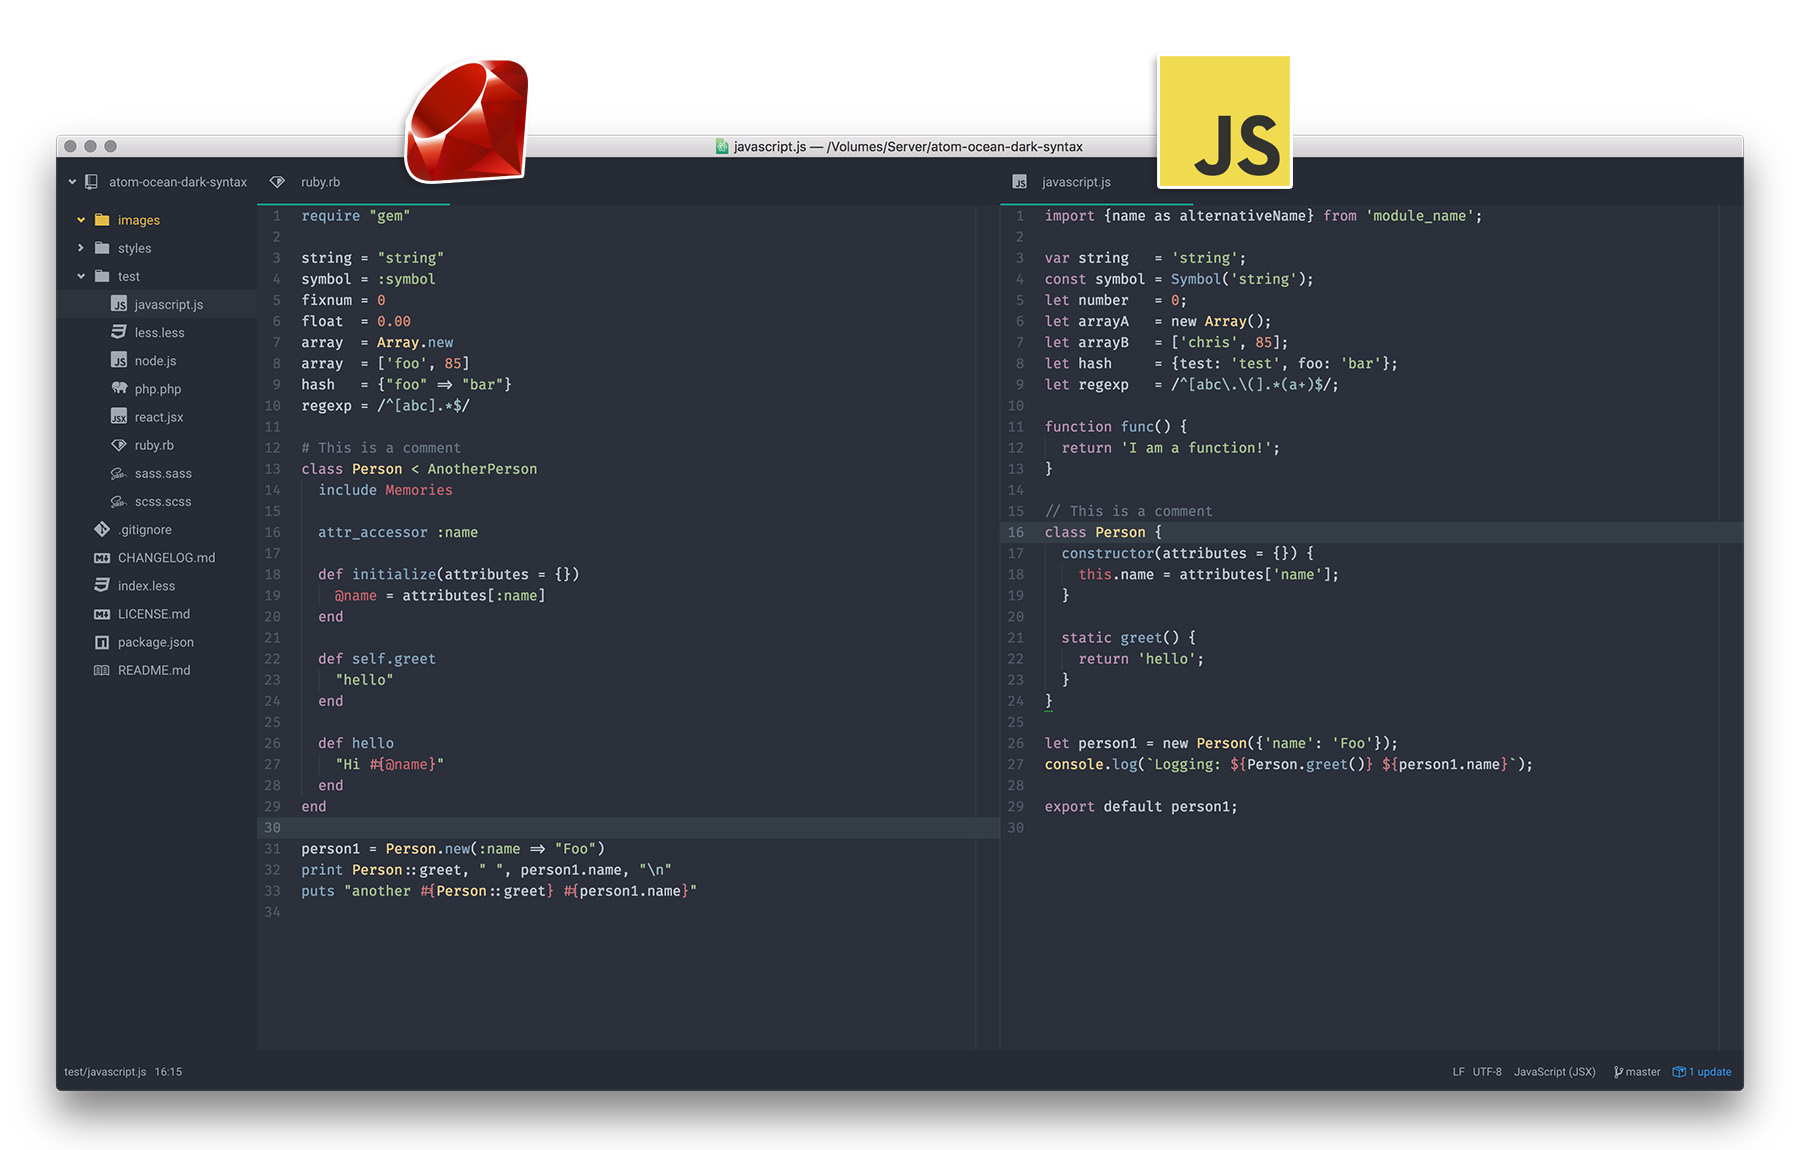Click the file icon beside index.less
1800x1150 pixels.
coord(102,585)
